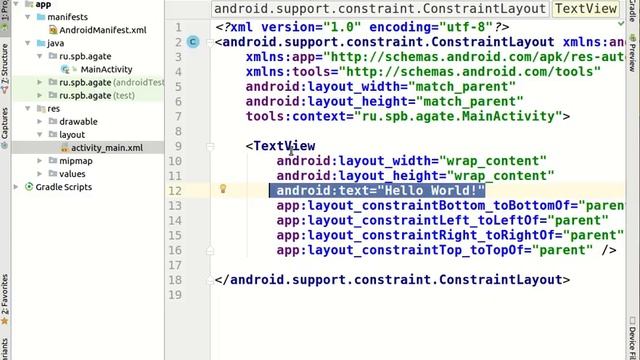640x360 pixels.
Task: Expand the drawable folder
Action: [x=40, y=121]
